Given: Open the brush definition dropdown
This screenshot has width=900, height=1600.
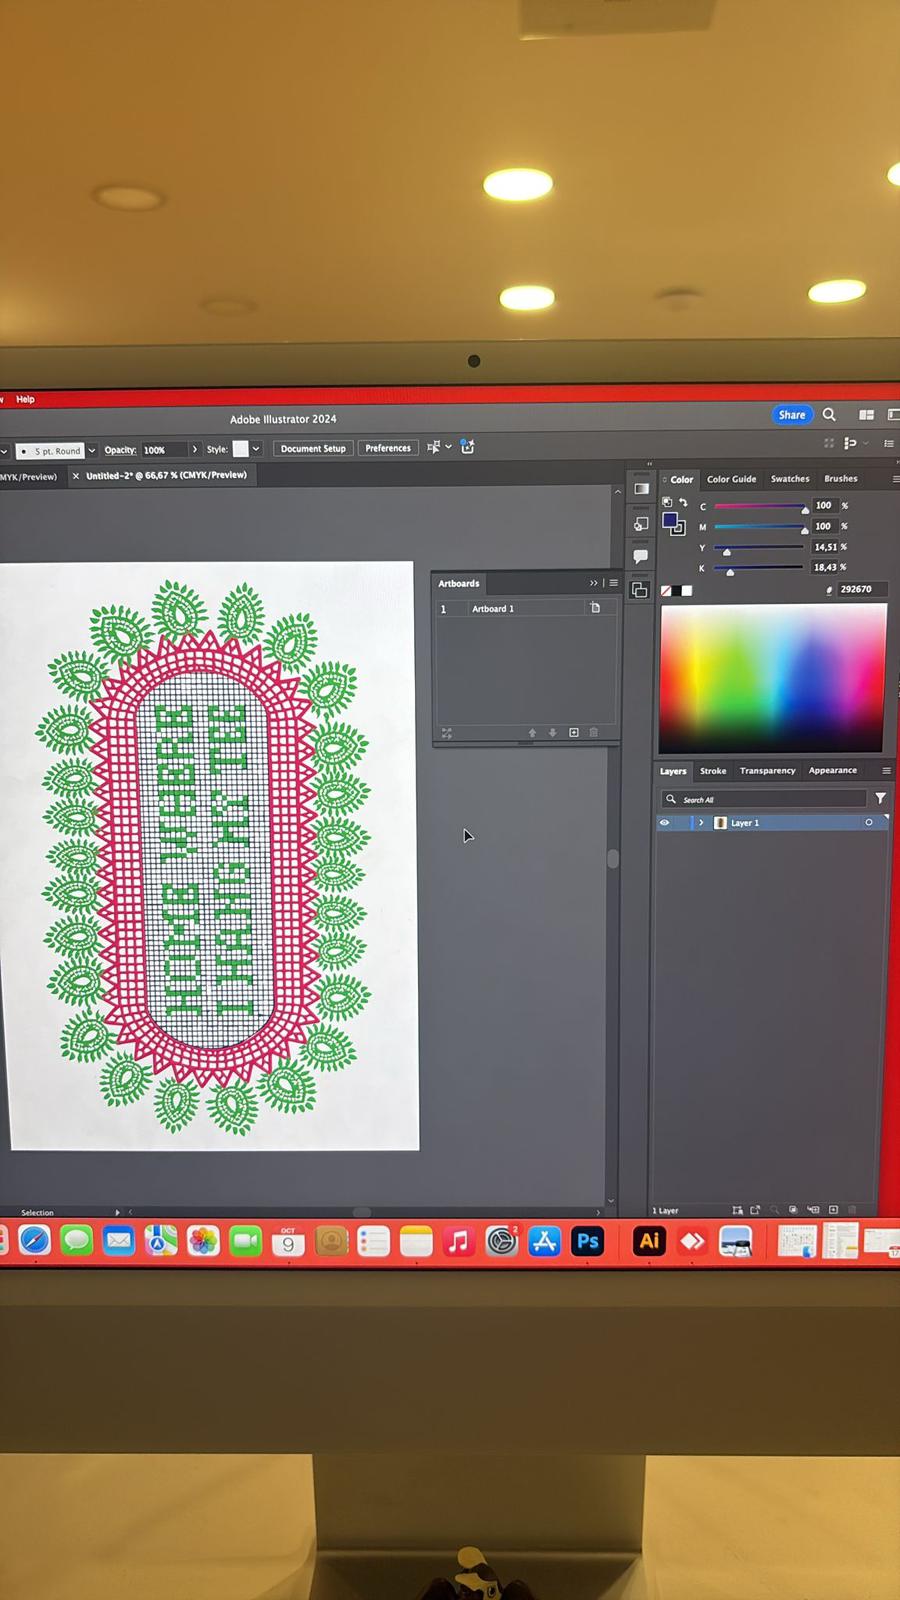Looking at the screenshot, I should click(91, 450).
